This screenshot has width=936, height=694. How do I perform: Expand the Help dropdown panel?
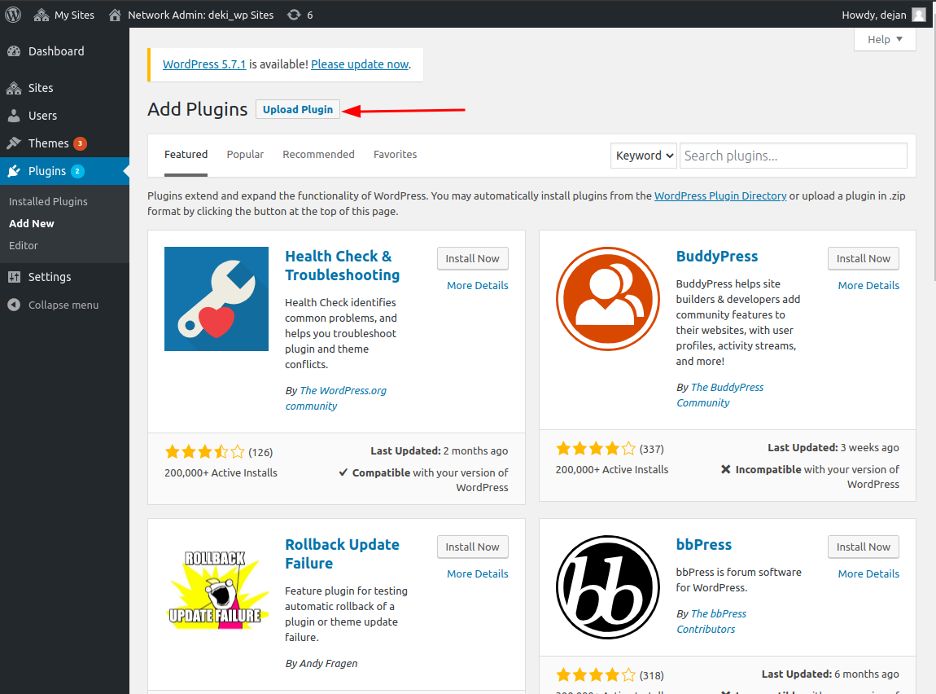click(x=884, y=40)
